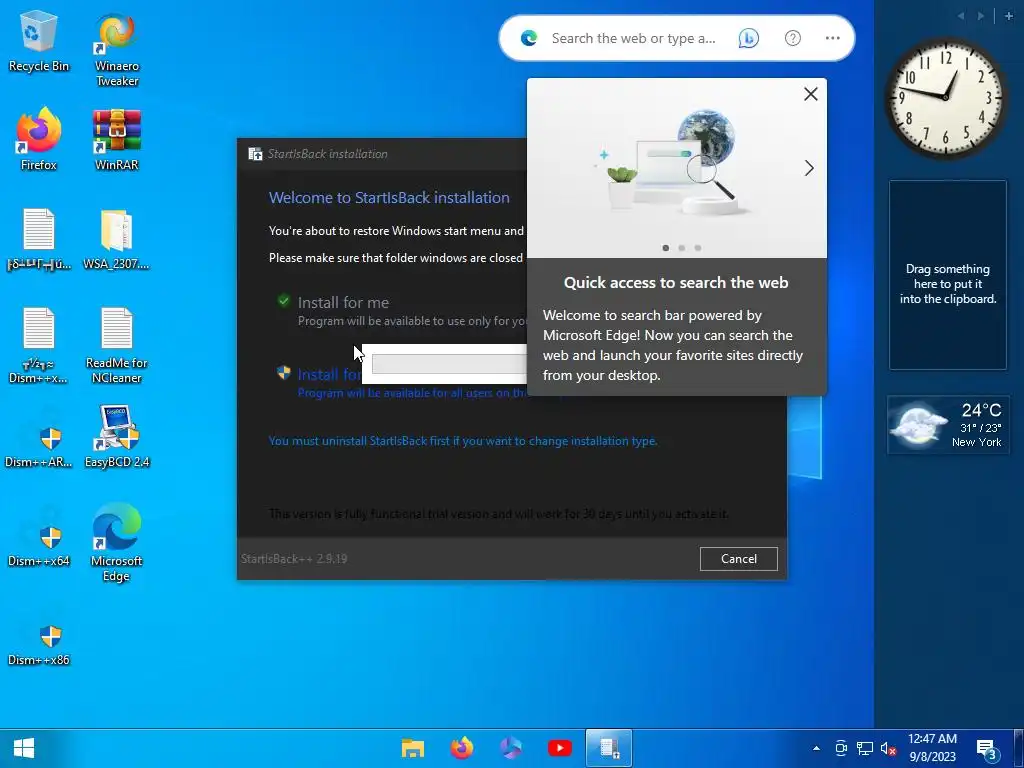Choose the Install for me option
This screenshot has width=1024, height=768.
[x=343, y=303]
